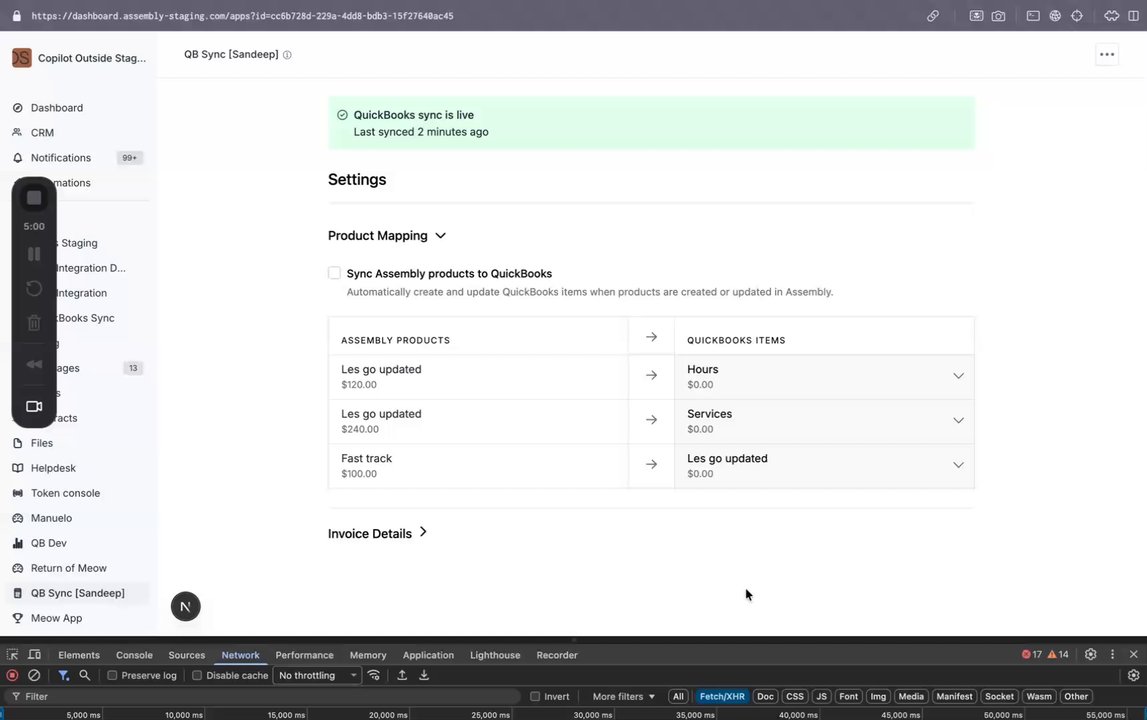This screenshot has width=1147, height=720.
Task: Stop recording network activity
Action: click(13, 676)
